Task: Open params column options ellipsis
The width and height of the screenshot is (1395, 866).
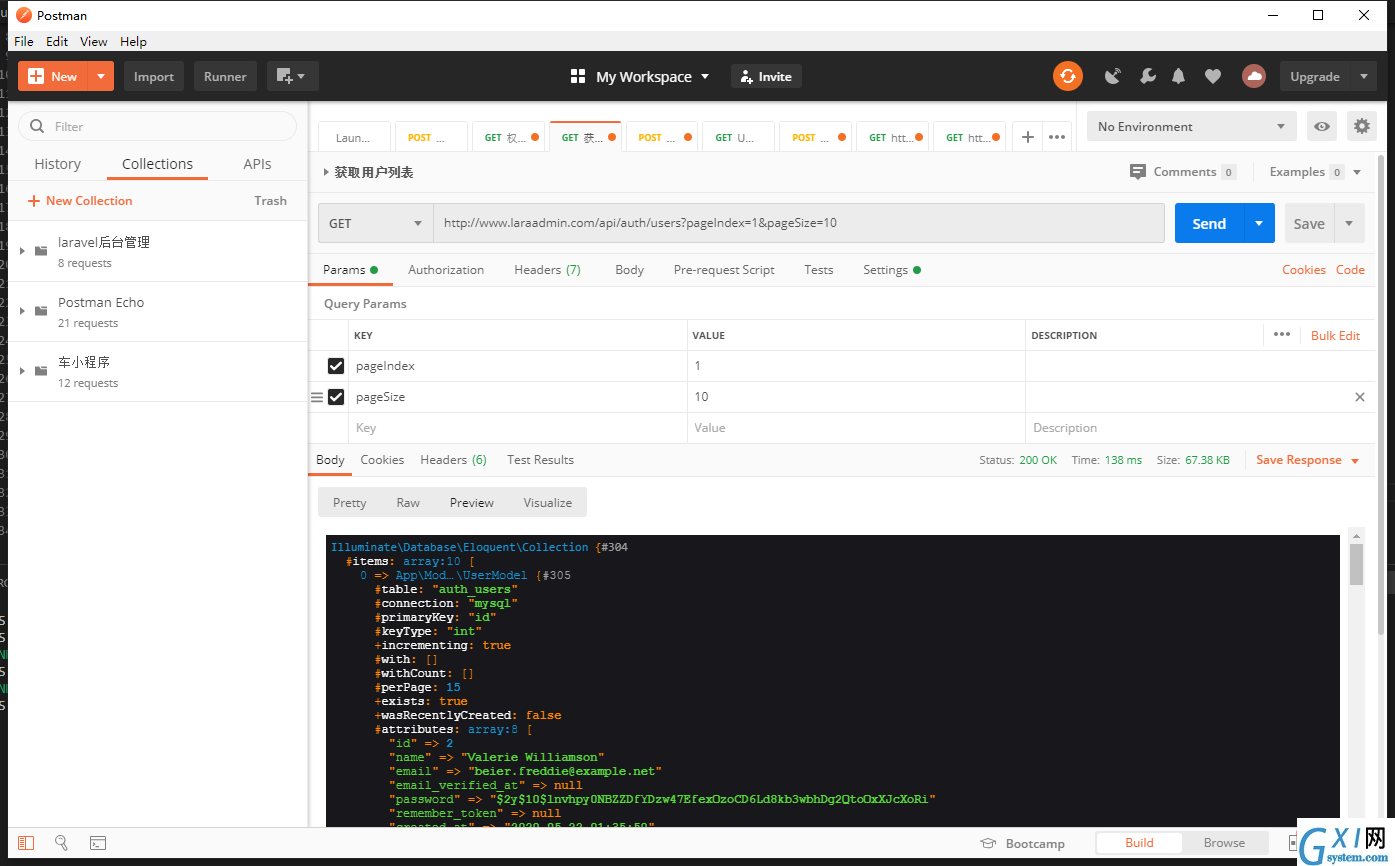Action: click(1282, 335)
